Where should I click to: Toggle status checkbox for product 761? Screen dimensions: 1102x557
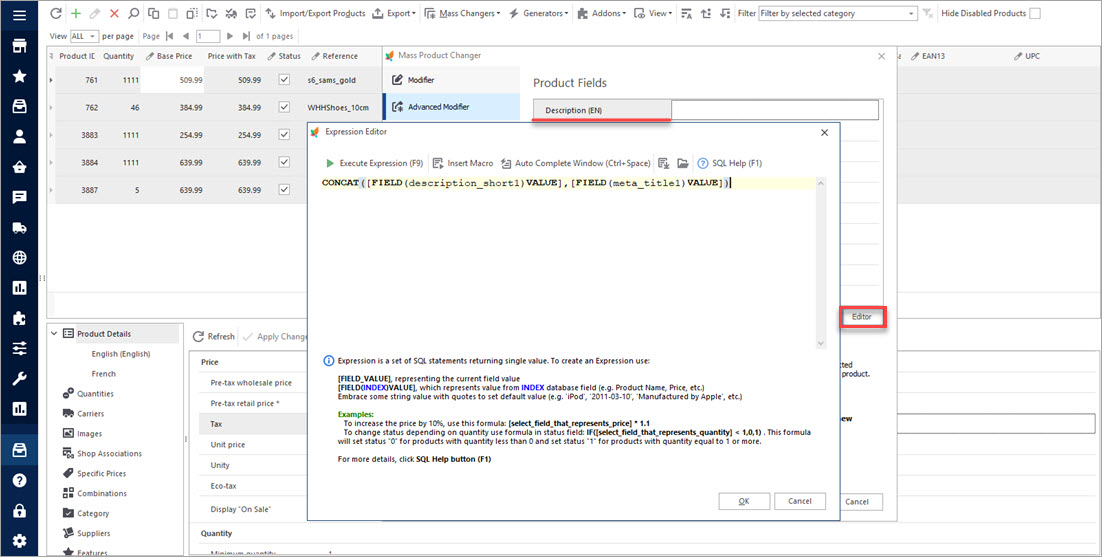284,80
